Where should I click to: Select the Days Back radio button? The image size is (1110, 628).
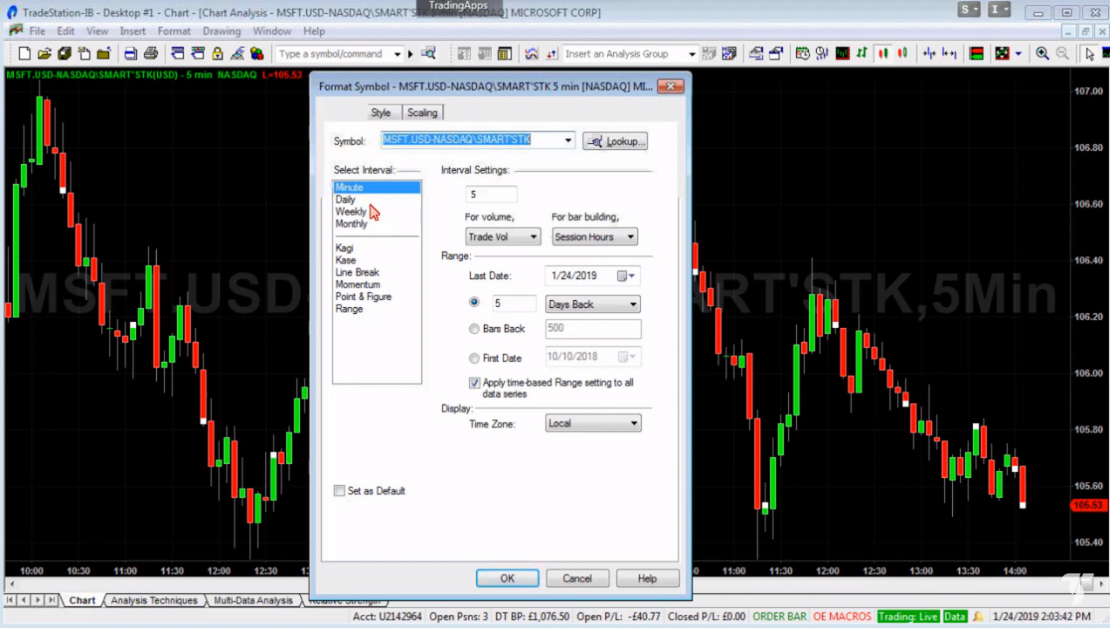tap(474, 302)
